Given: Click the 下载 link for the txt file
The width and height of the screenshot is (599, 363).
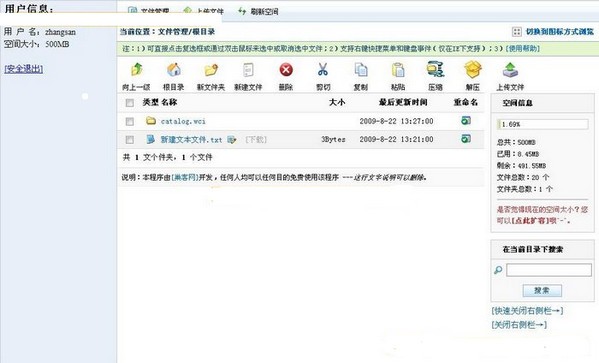Looking at the screenshot, I should (x=256, y=139).
